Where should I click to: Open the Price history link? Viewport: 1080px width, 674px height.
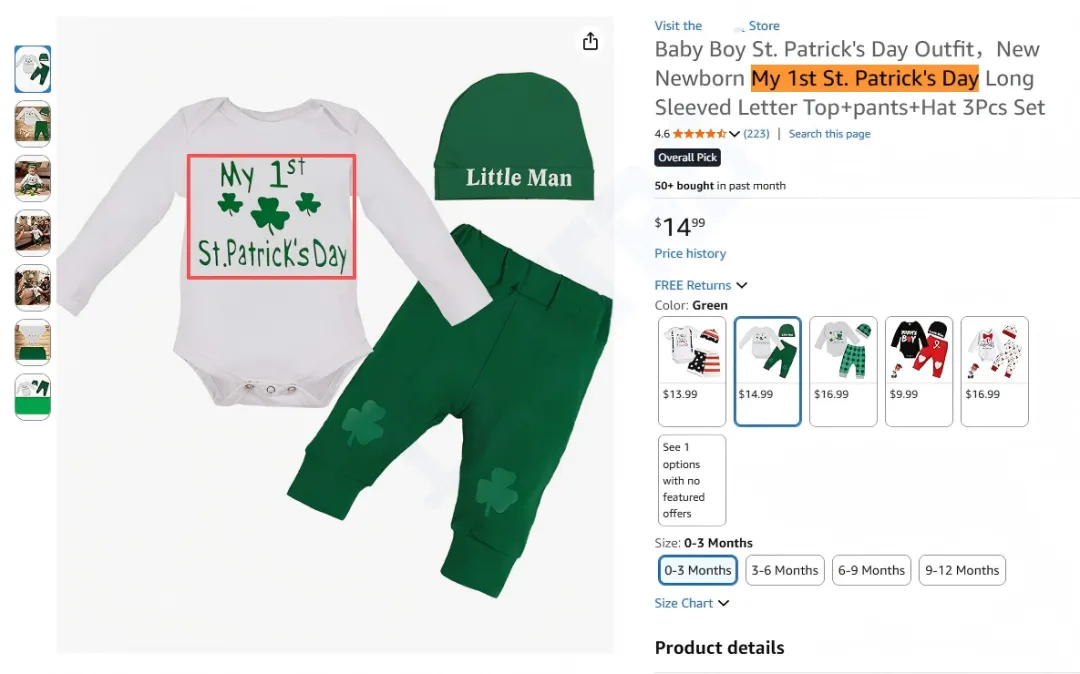(690, 254)
